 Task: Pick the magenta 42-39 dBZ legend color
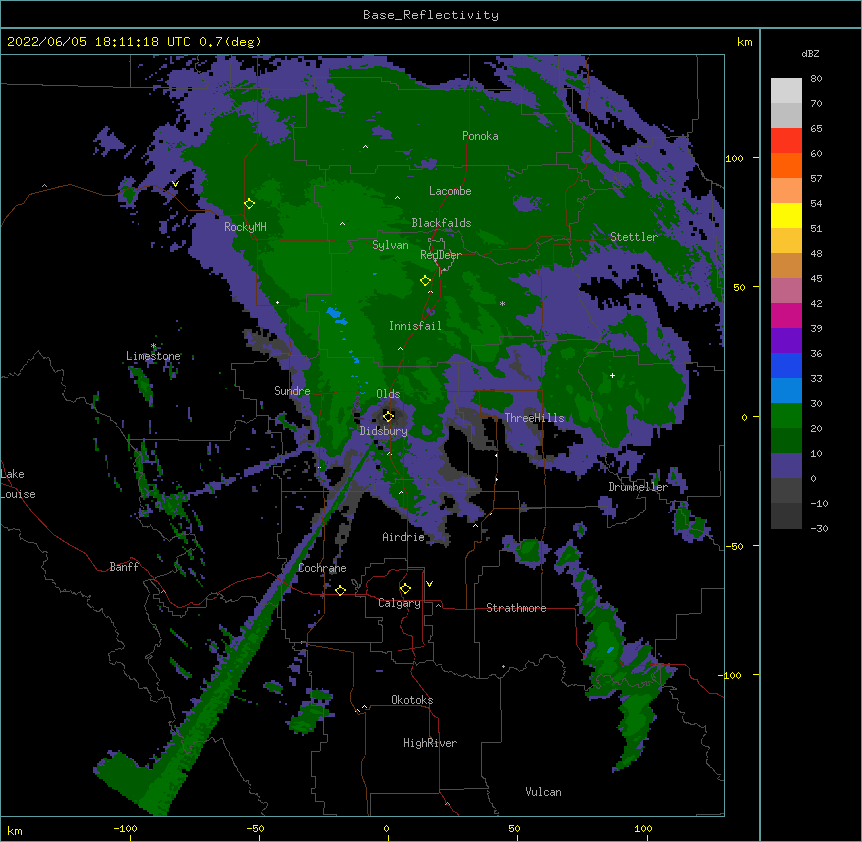pos(786,315)
